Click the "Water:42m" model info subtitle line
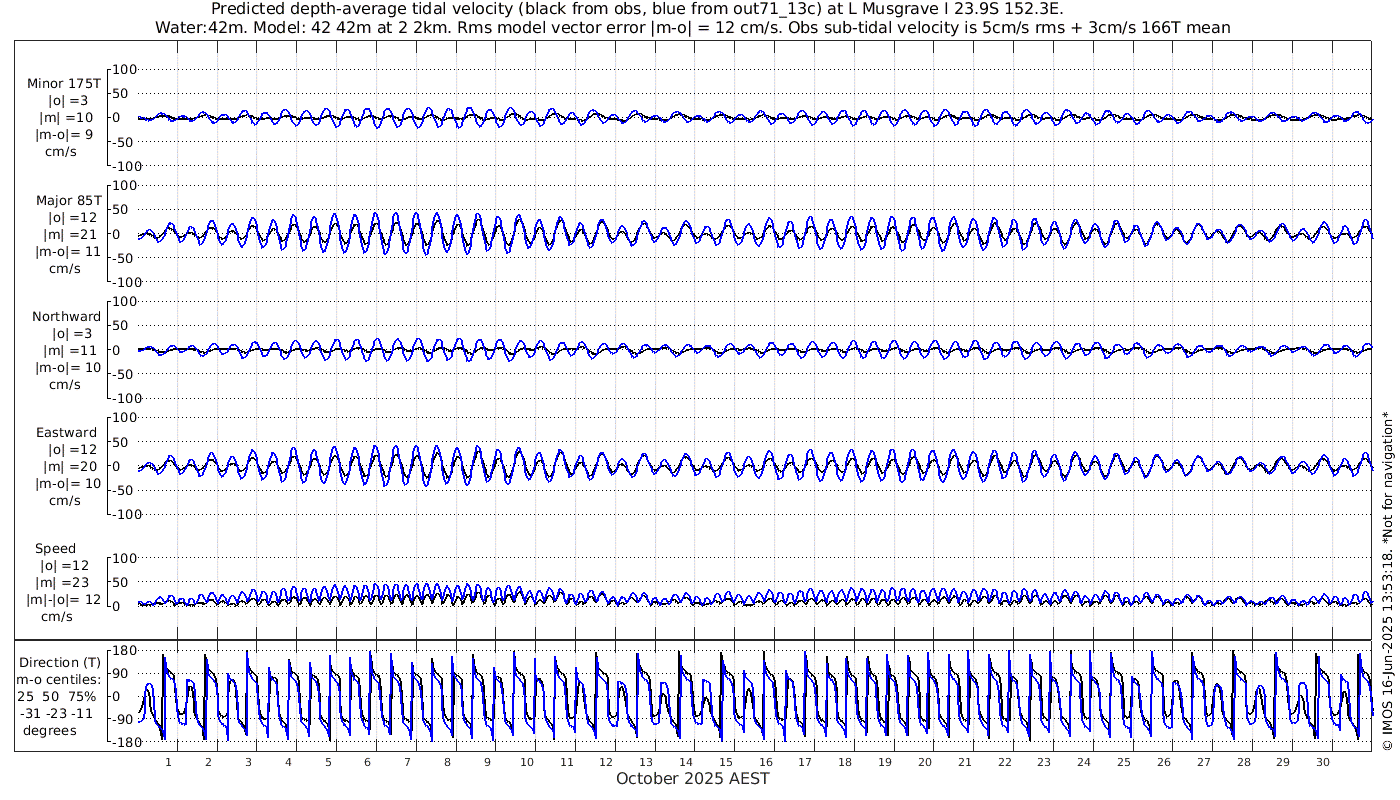This screenshot has width=1400, height=800. click(692, 27)
